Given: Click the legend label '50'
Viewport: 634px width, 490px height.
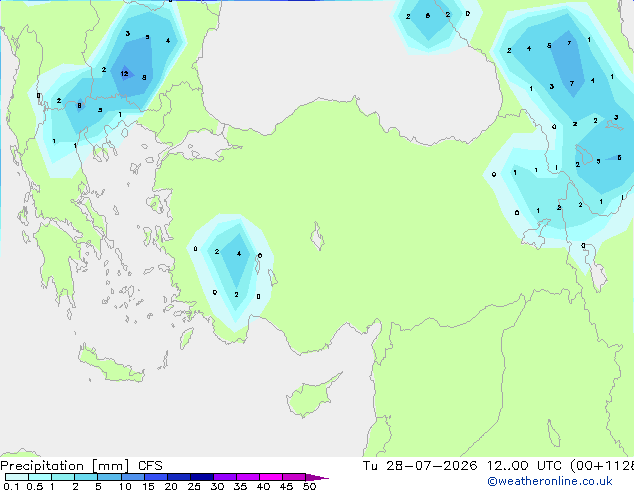Looking at the screenshot, I should (x=309, y=486).
